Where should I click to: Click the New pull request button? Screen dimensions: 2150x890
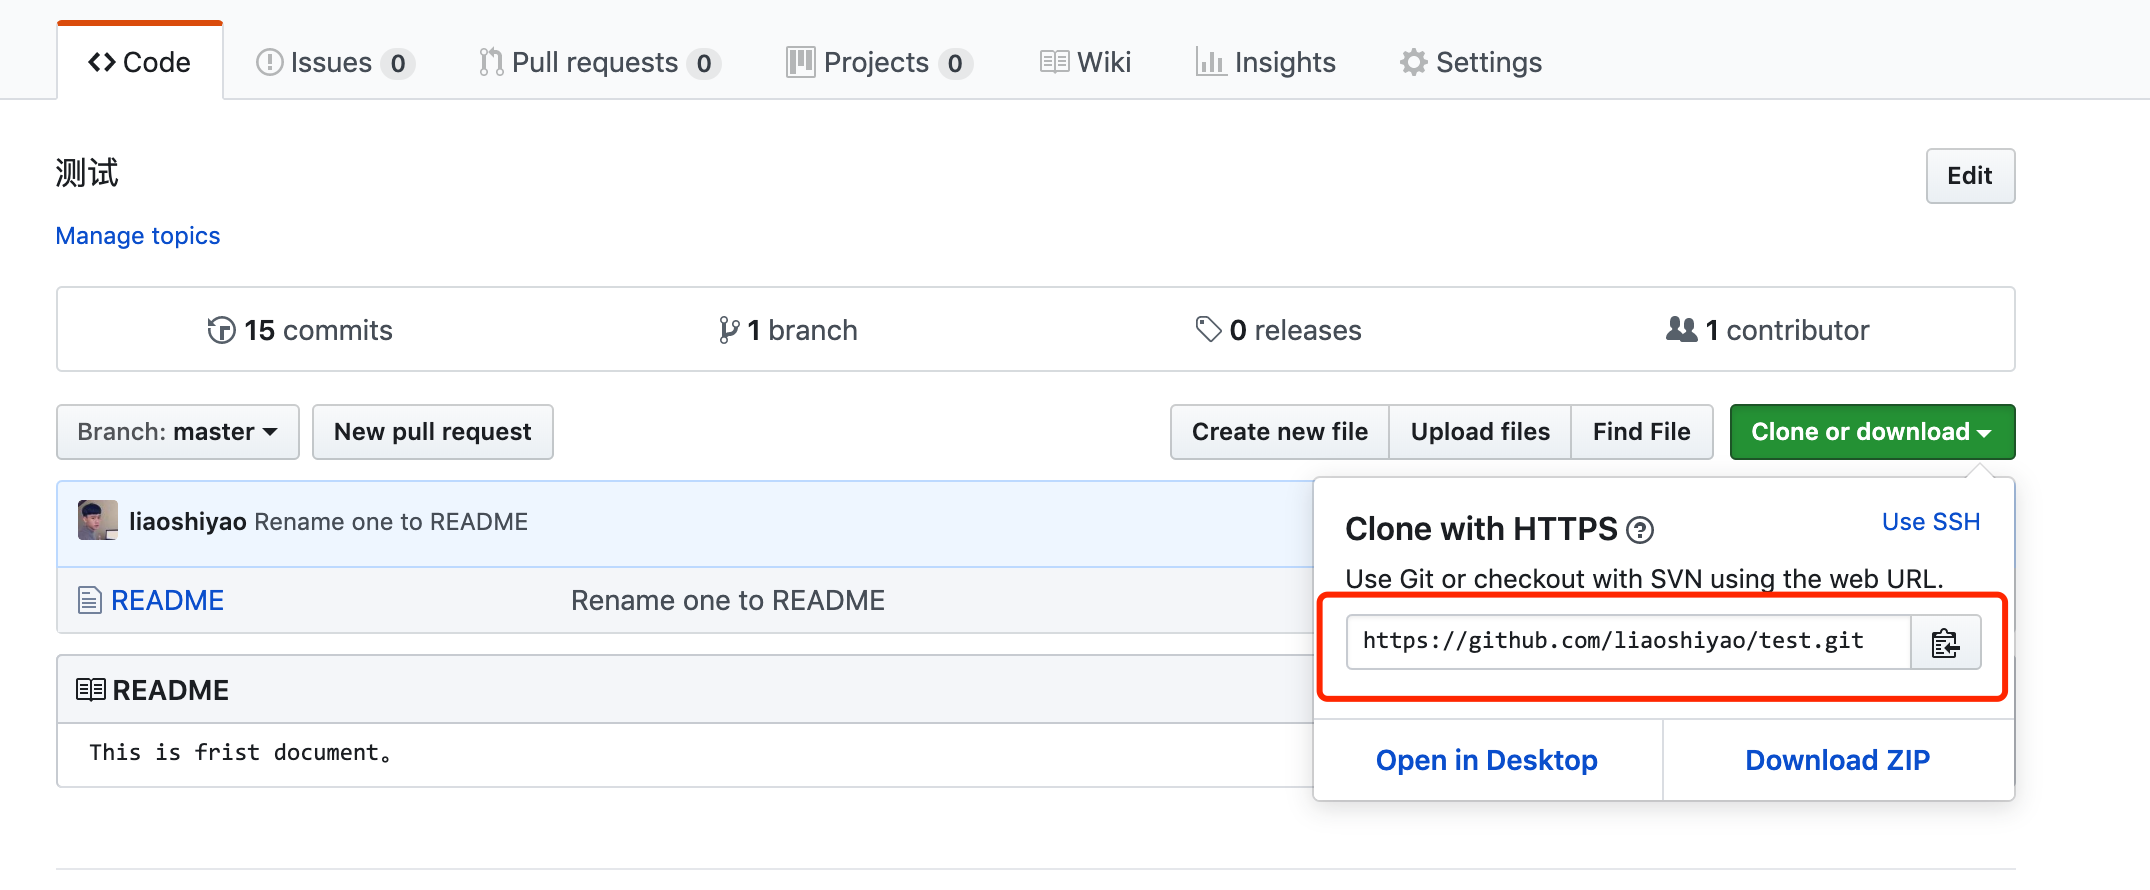pyautogui.click(x=433, y=432)
